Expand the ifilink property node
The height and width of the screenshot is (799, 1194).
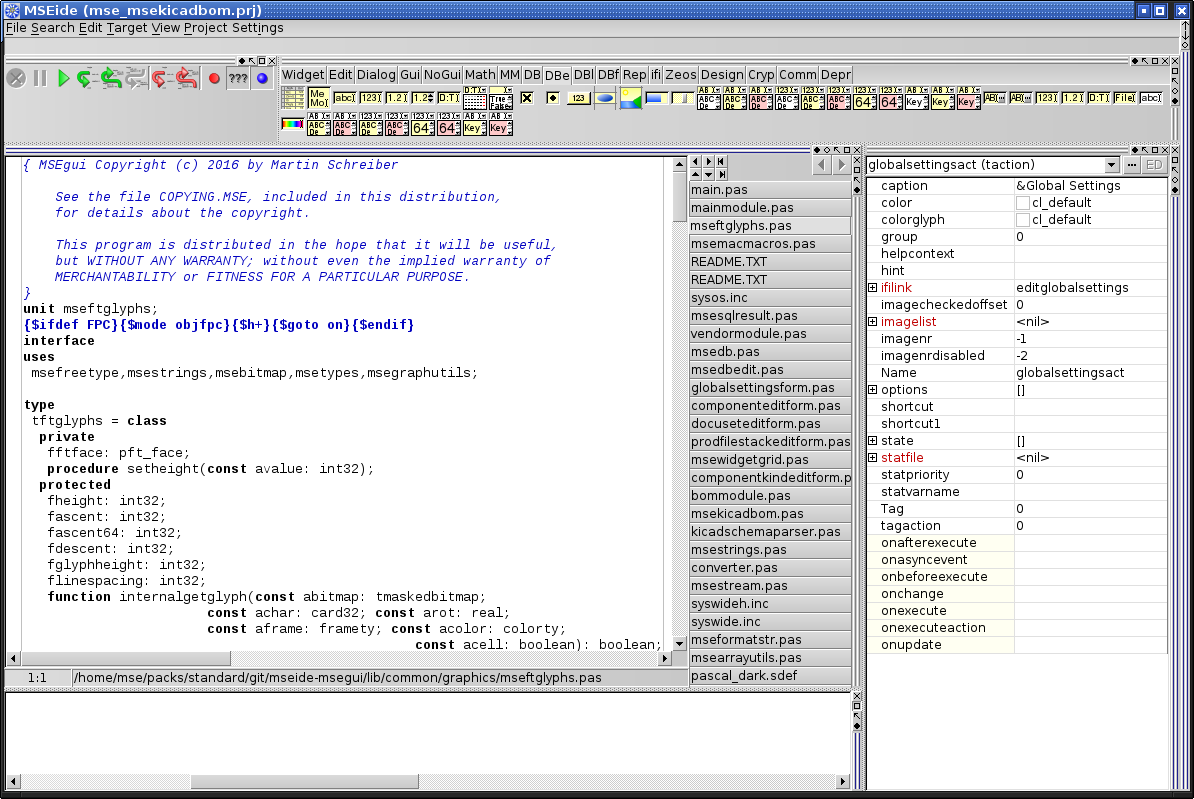pos(872,288)
